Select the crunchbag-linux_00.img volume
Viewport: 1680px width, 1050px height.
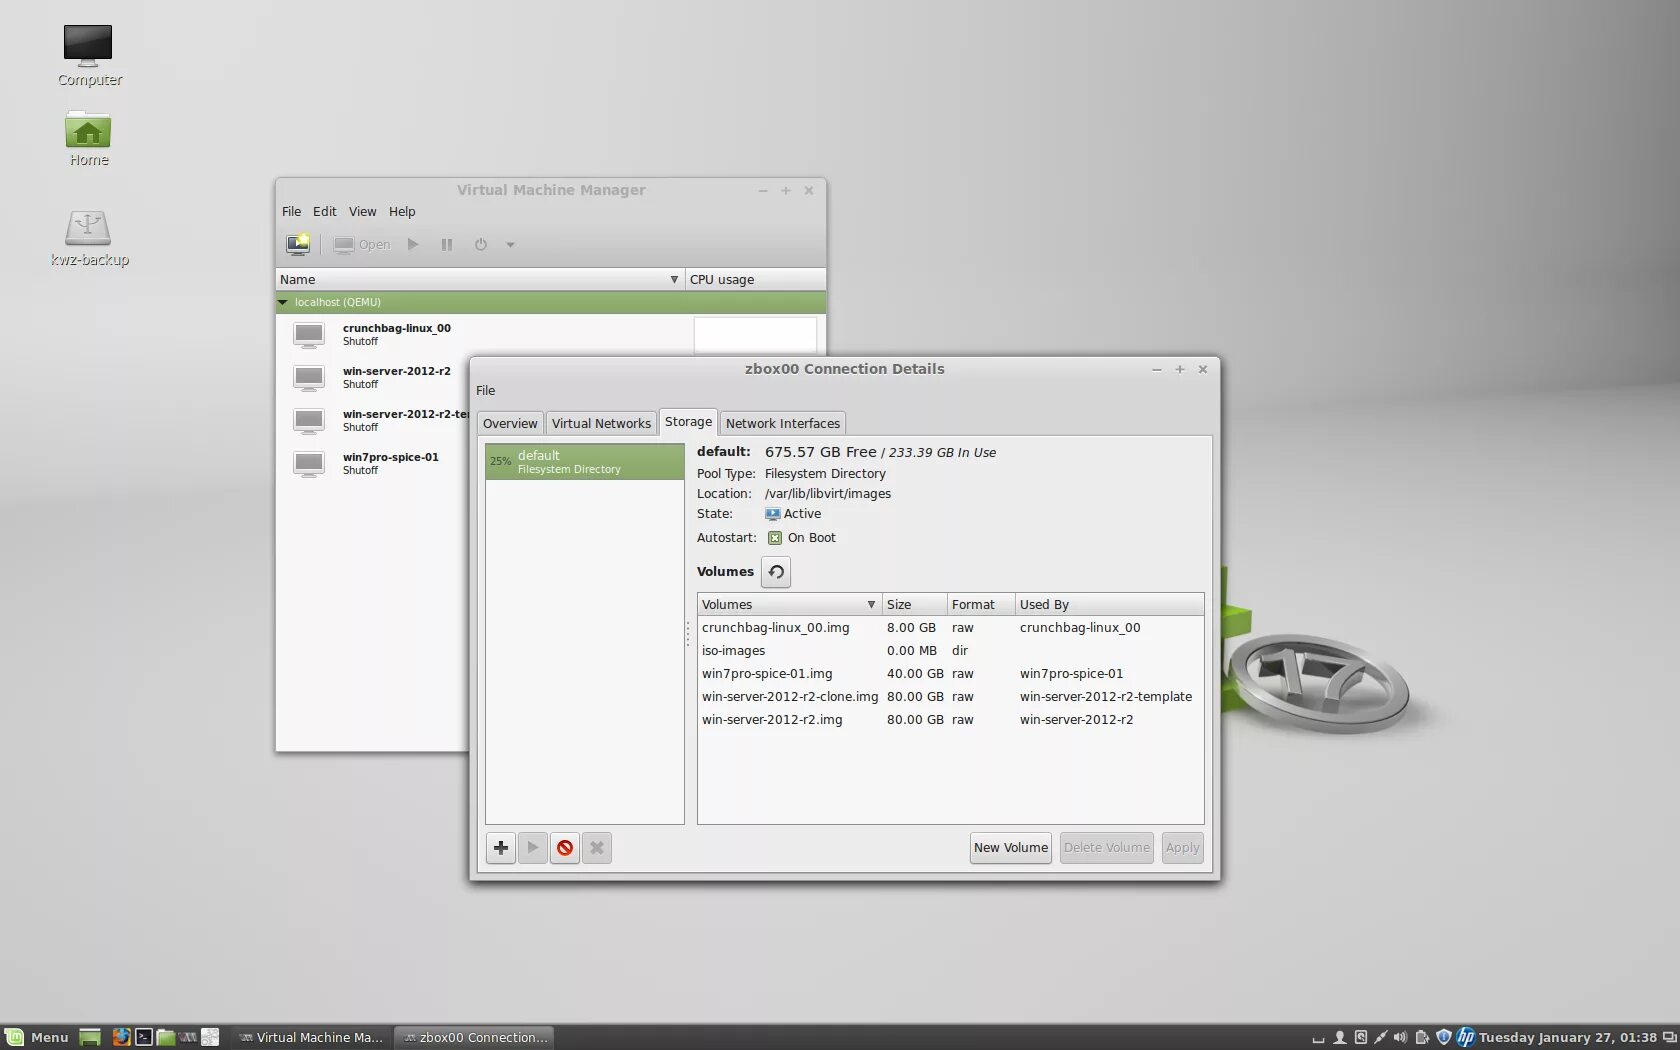(950, 628)
